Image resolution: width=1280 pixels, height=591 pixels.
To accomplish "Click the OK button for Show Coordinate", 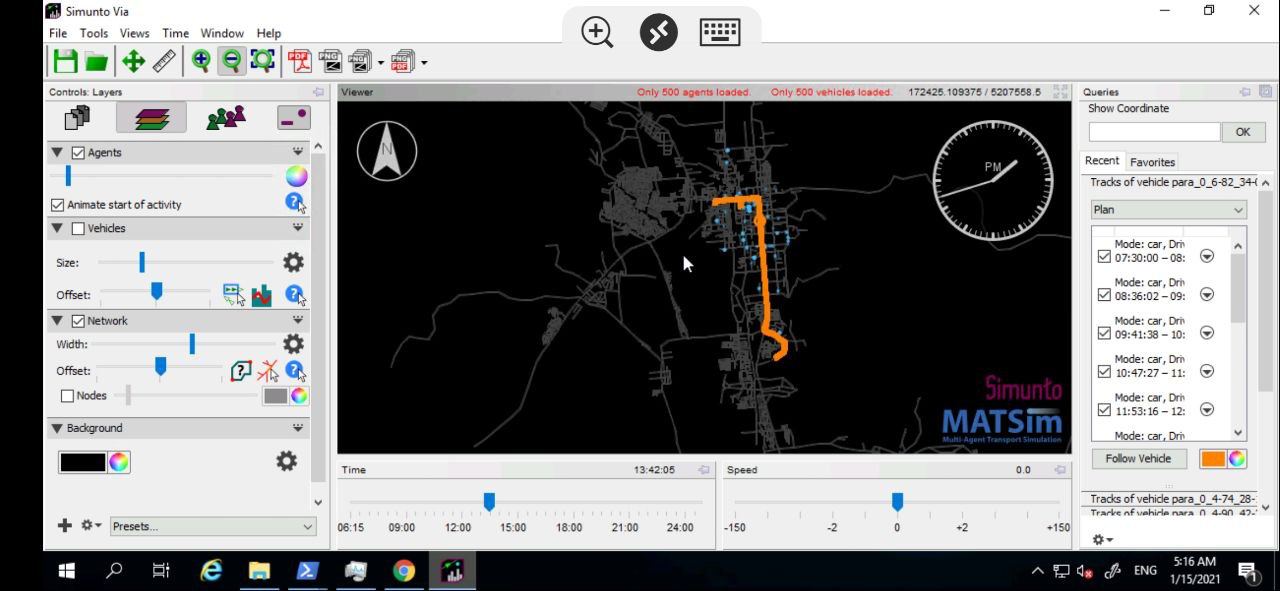I will click(x=1243, y=132).
